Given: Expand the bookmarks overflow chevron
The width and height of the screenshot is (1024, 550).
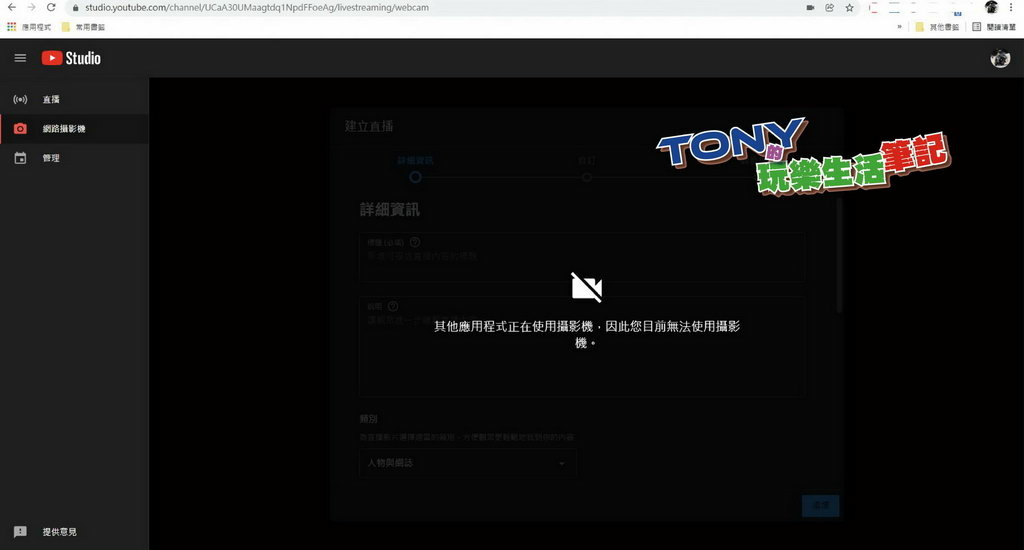Looking at the screenshot, I should [x=899, y=27].
